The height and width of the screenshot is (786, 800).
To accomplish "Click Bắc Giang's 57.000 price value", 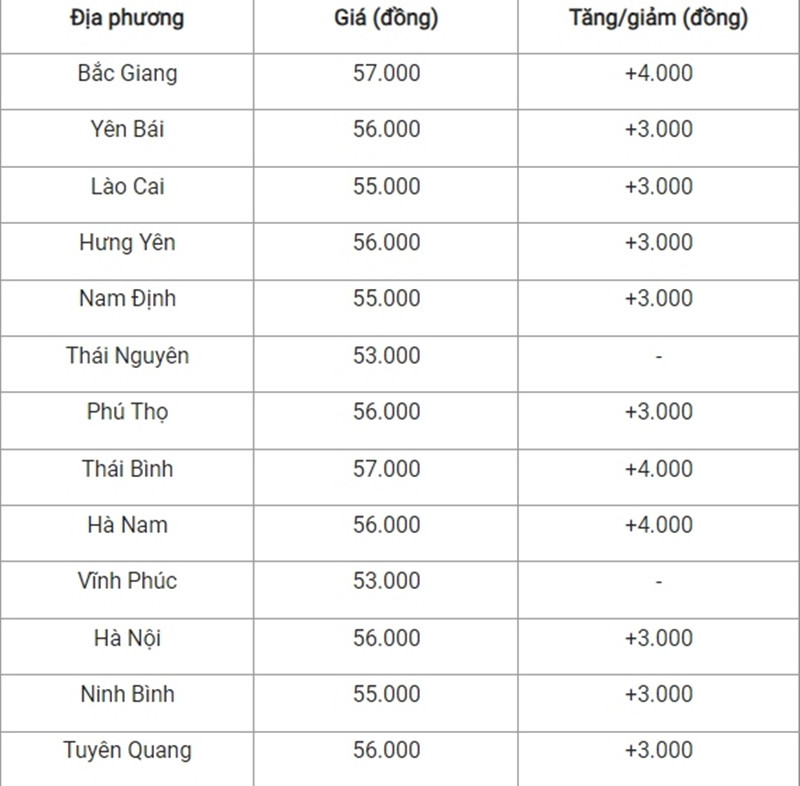I will pyautogui.click(x=386, y=73).
